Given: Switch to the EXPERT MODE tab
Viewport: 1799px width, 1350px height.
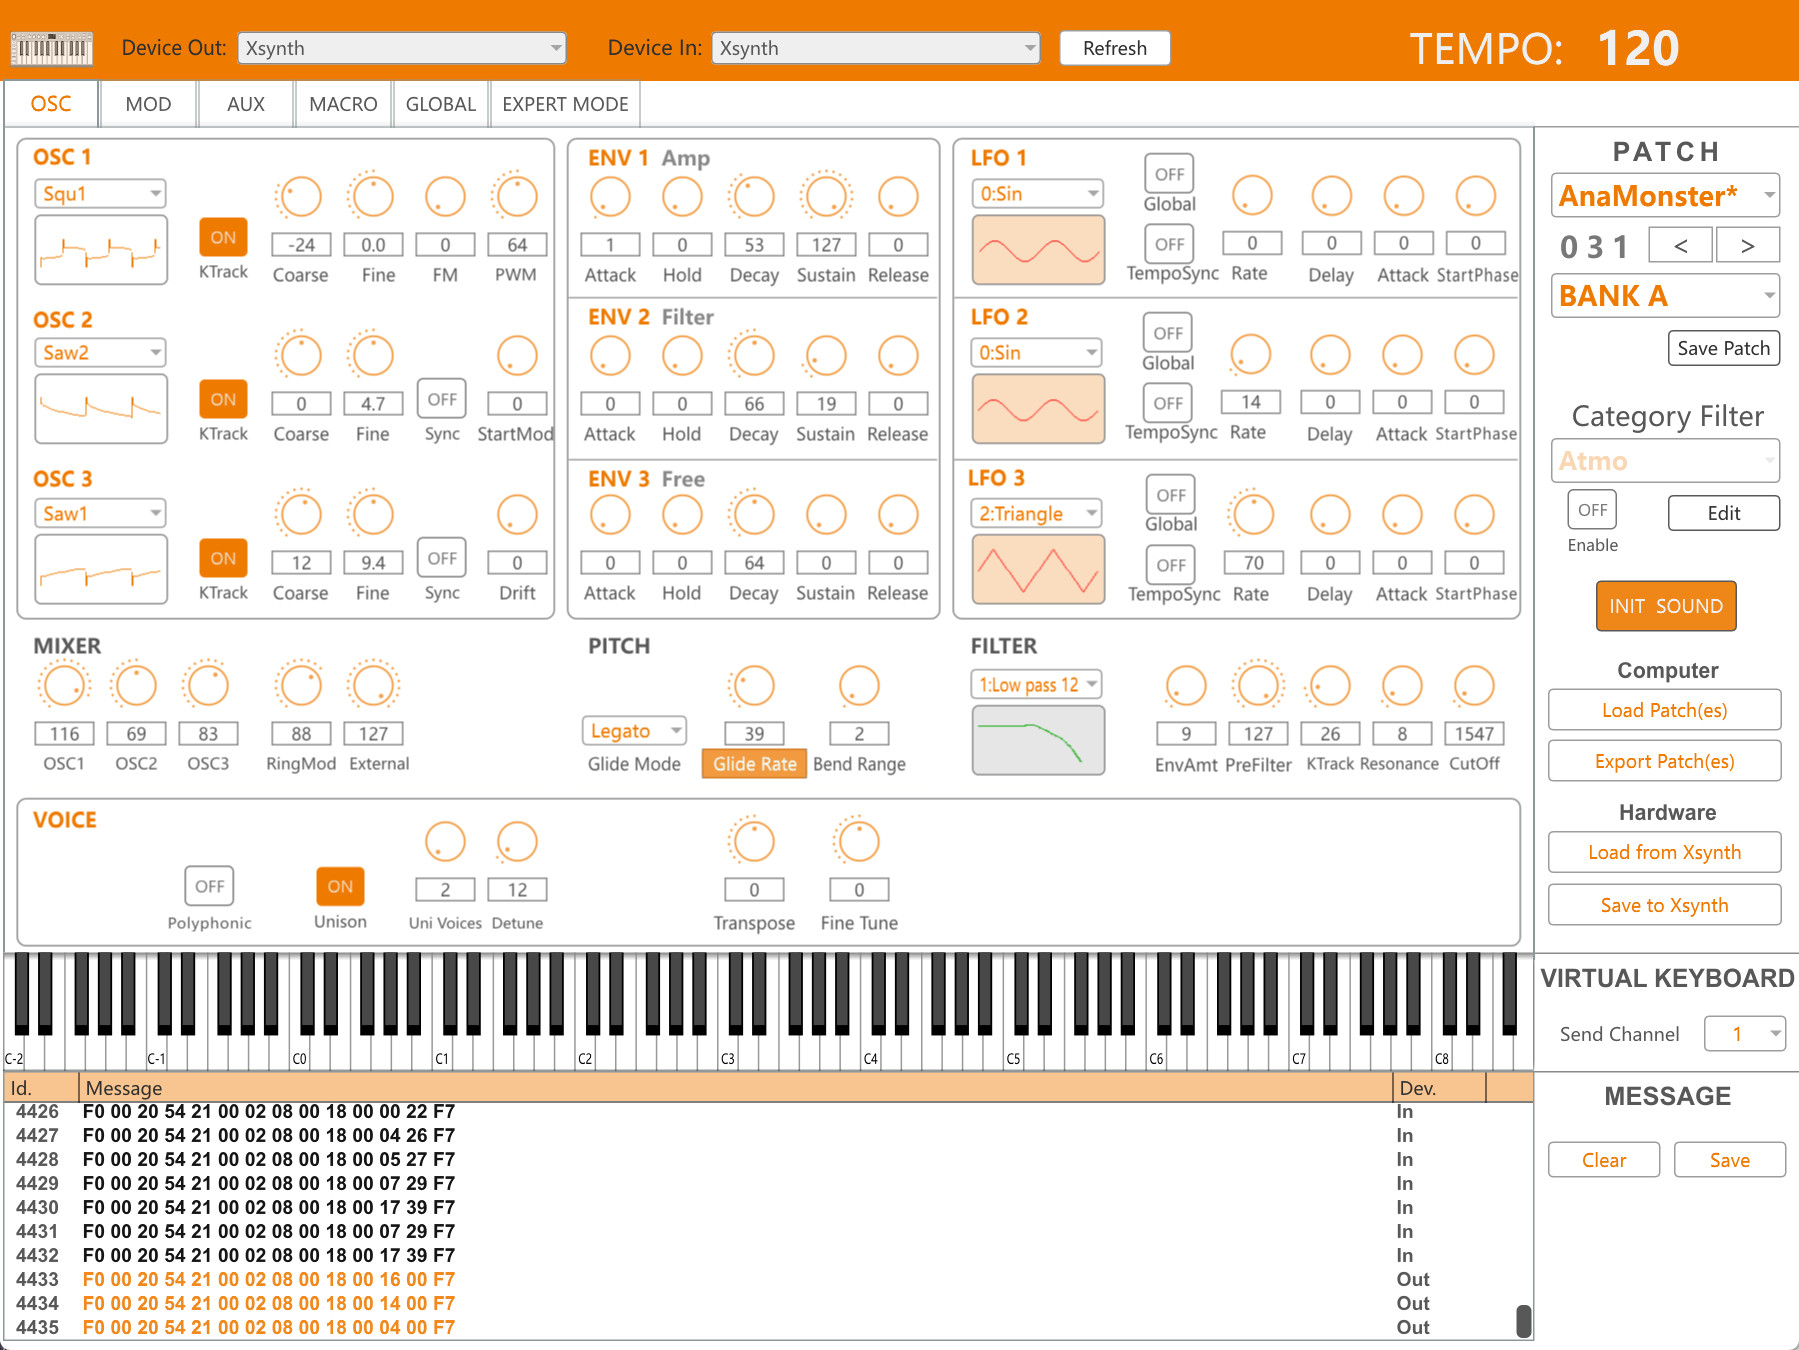Looking at the screenshot, I should 565,104.
